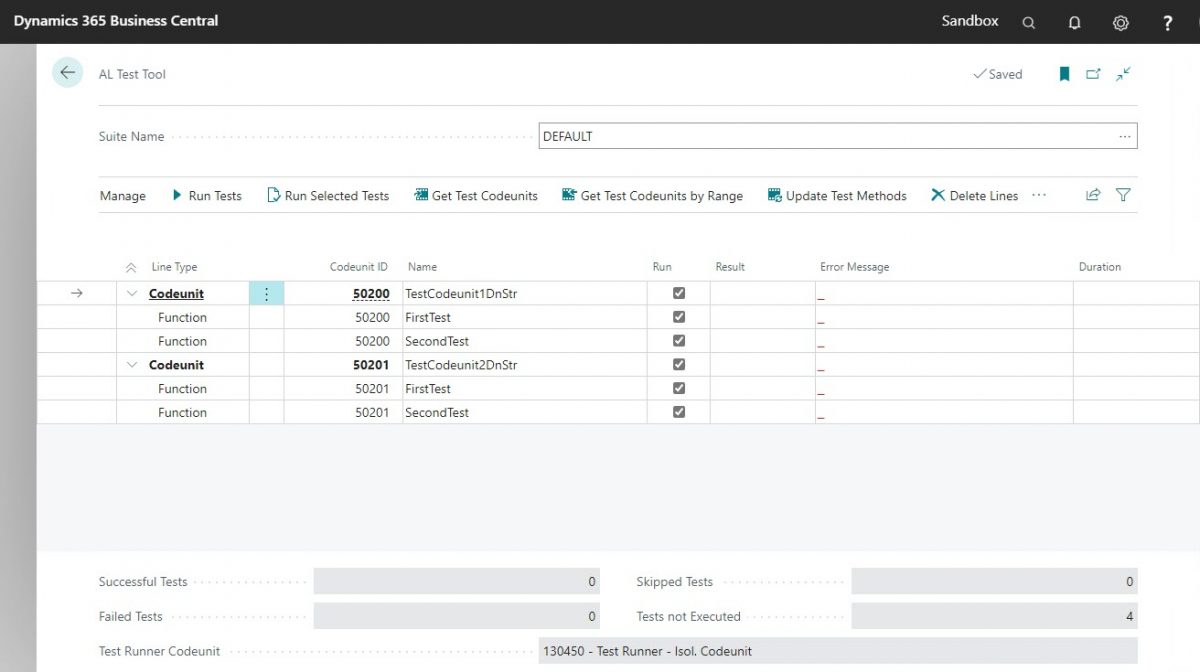
Task: Disable Run for TestCodeunit2DnStr
Action: pos(678,364)
